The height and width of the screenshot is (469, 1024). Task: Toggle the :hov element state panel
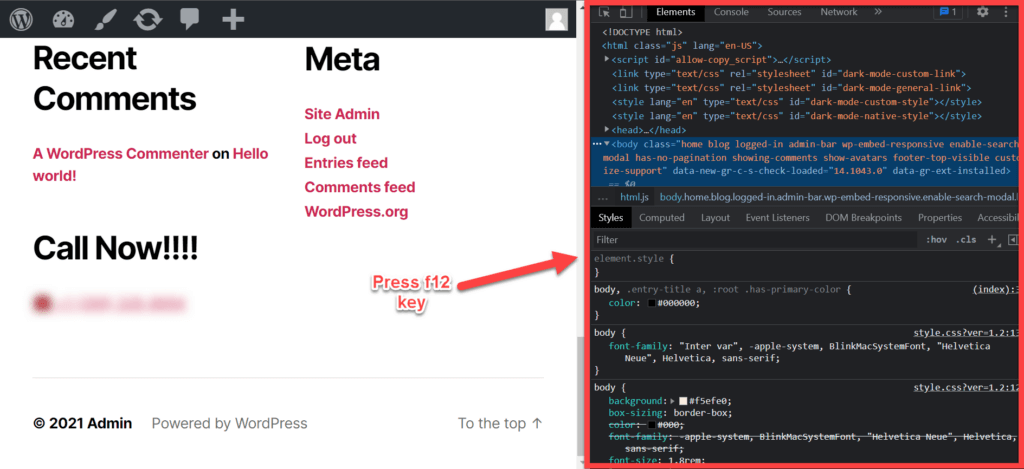tap(936, 240)
